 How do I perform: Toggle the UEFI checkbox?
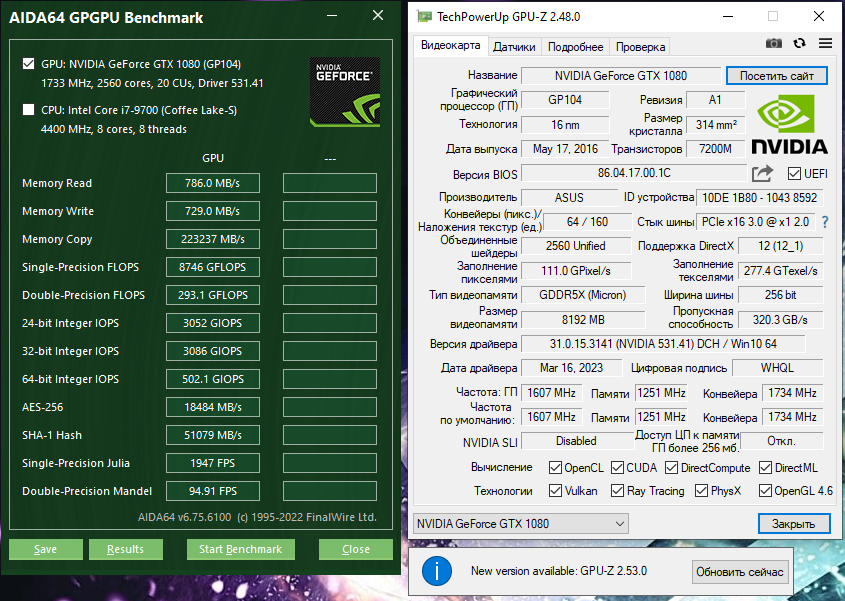(794, 174)
